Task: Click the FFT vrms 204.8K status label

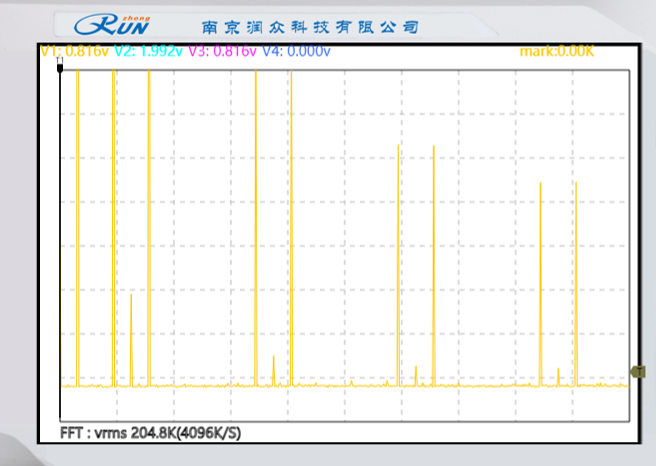Action: (150, 433)
